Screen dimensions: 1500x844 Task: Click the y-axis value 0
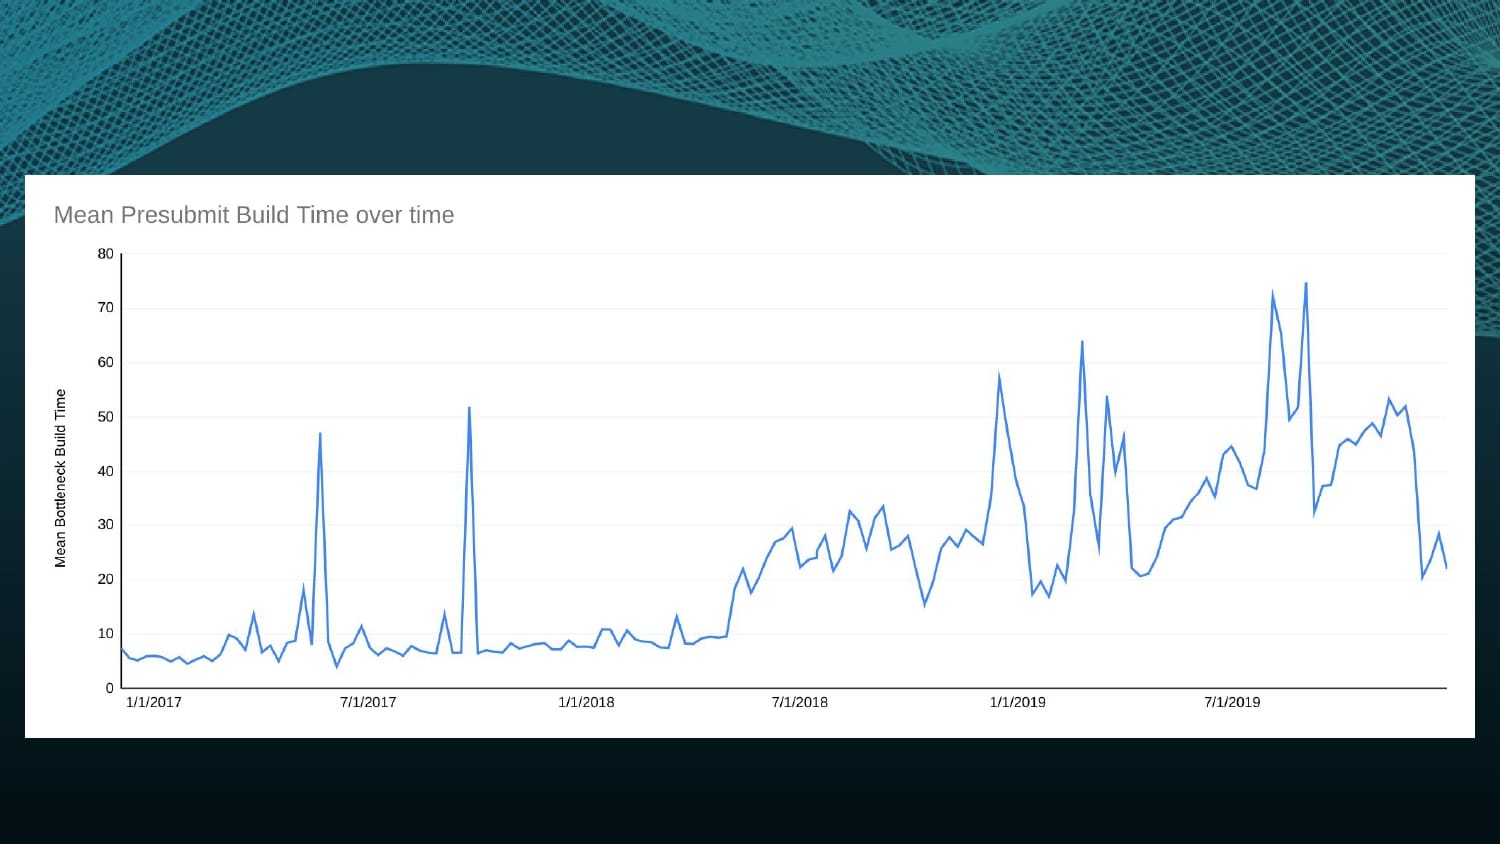(x=110, y=688)
